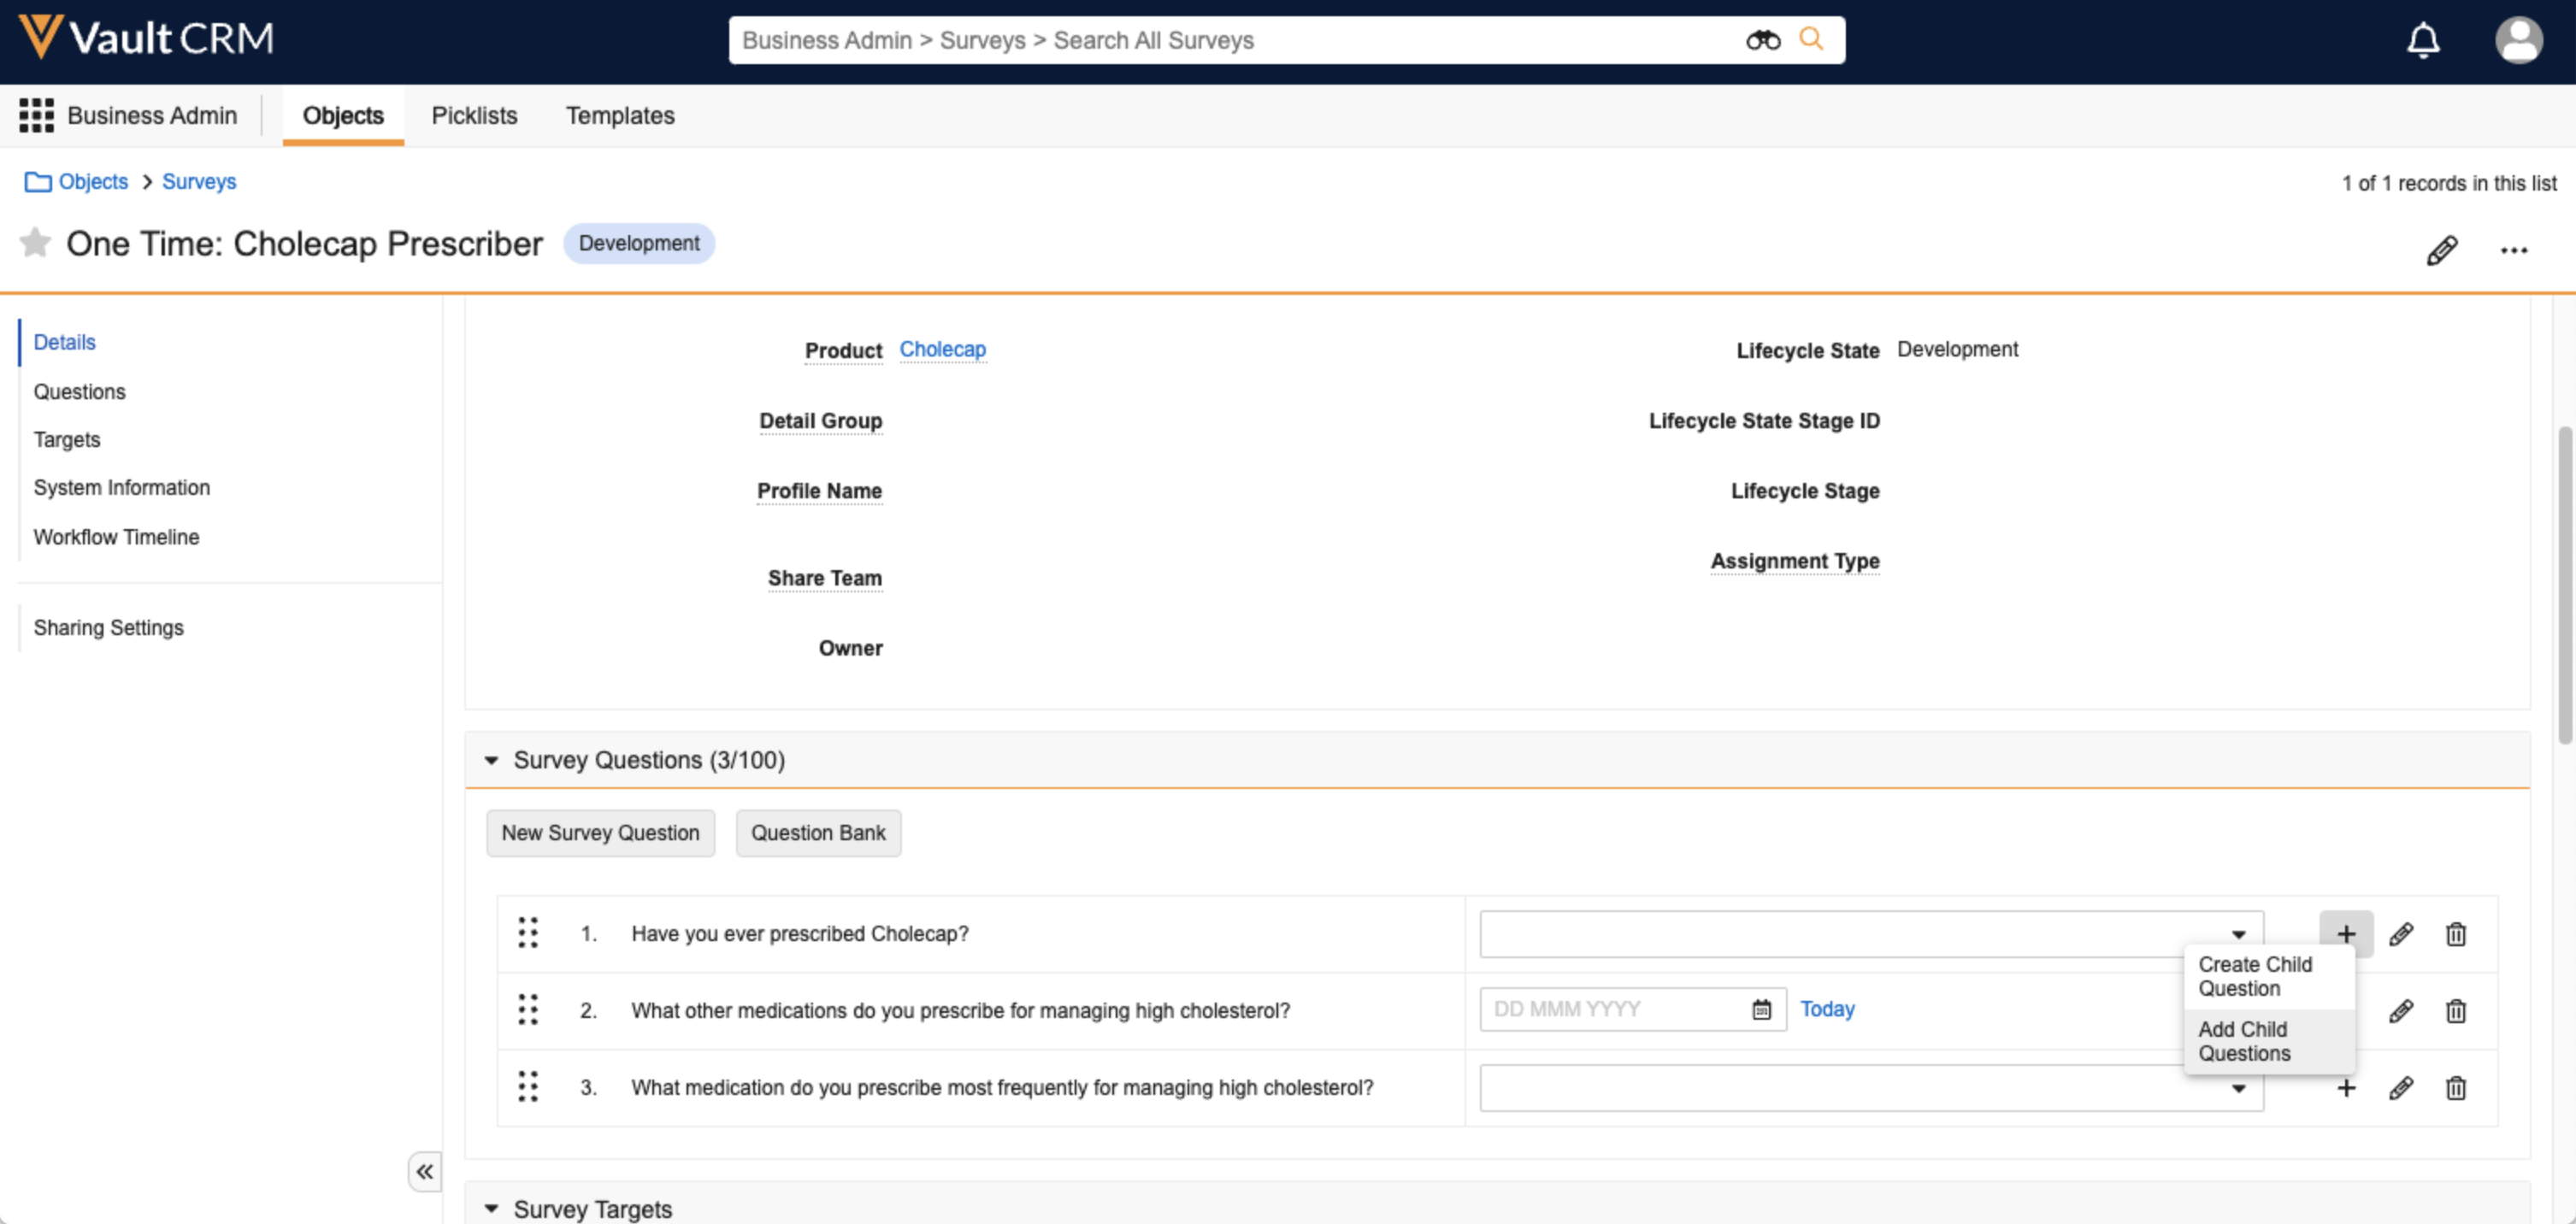This screenshot has width=2576, height=1224.
Task: Open the app launcher grid icon
Action: [x=37, y=116]
